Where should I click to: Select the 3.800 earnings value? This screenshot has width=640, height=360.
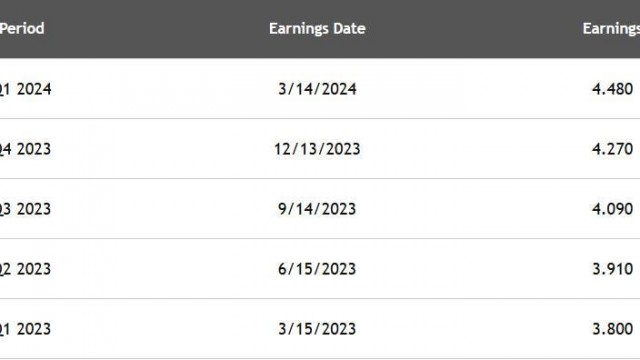tap(612, 329)
